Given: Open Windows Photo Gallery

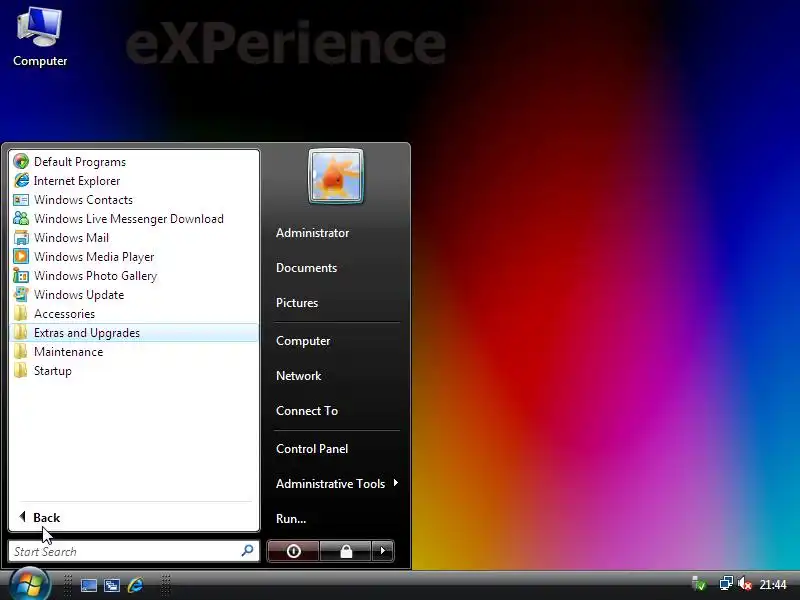Looking at the screenshot, I should click(134, 276).
